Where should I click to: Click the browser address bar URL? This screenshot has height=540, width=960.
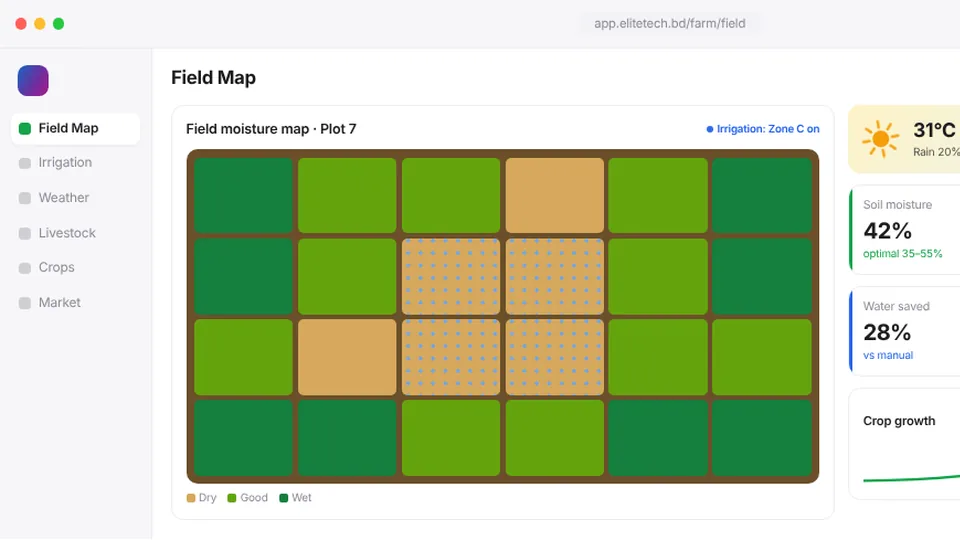[670, 23]
